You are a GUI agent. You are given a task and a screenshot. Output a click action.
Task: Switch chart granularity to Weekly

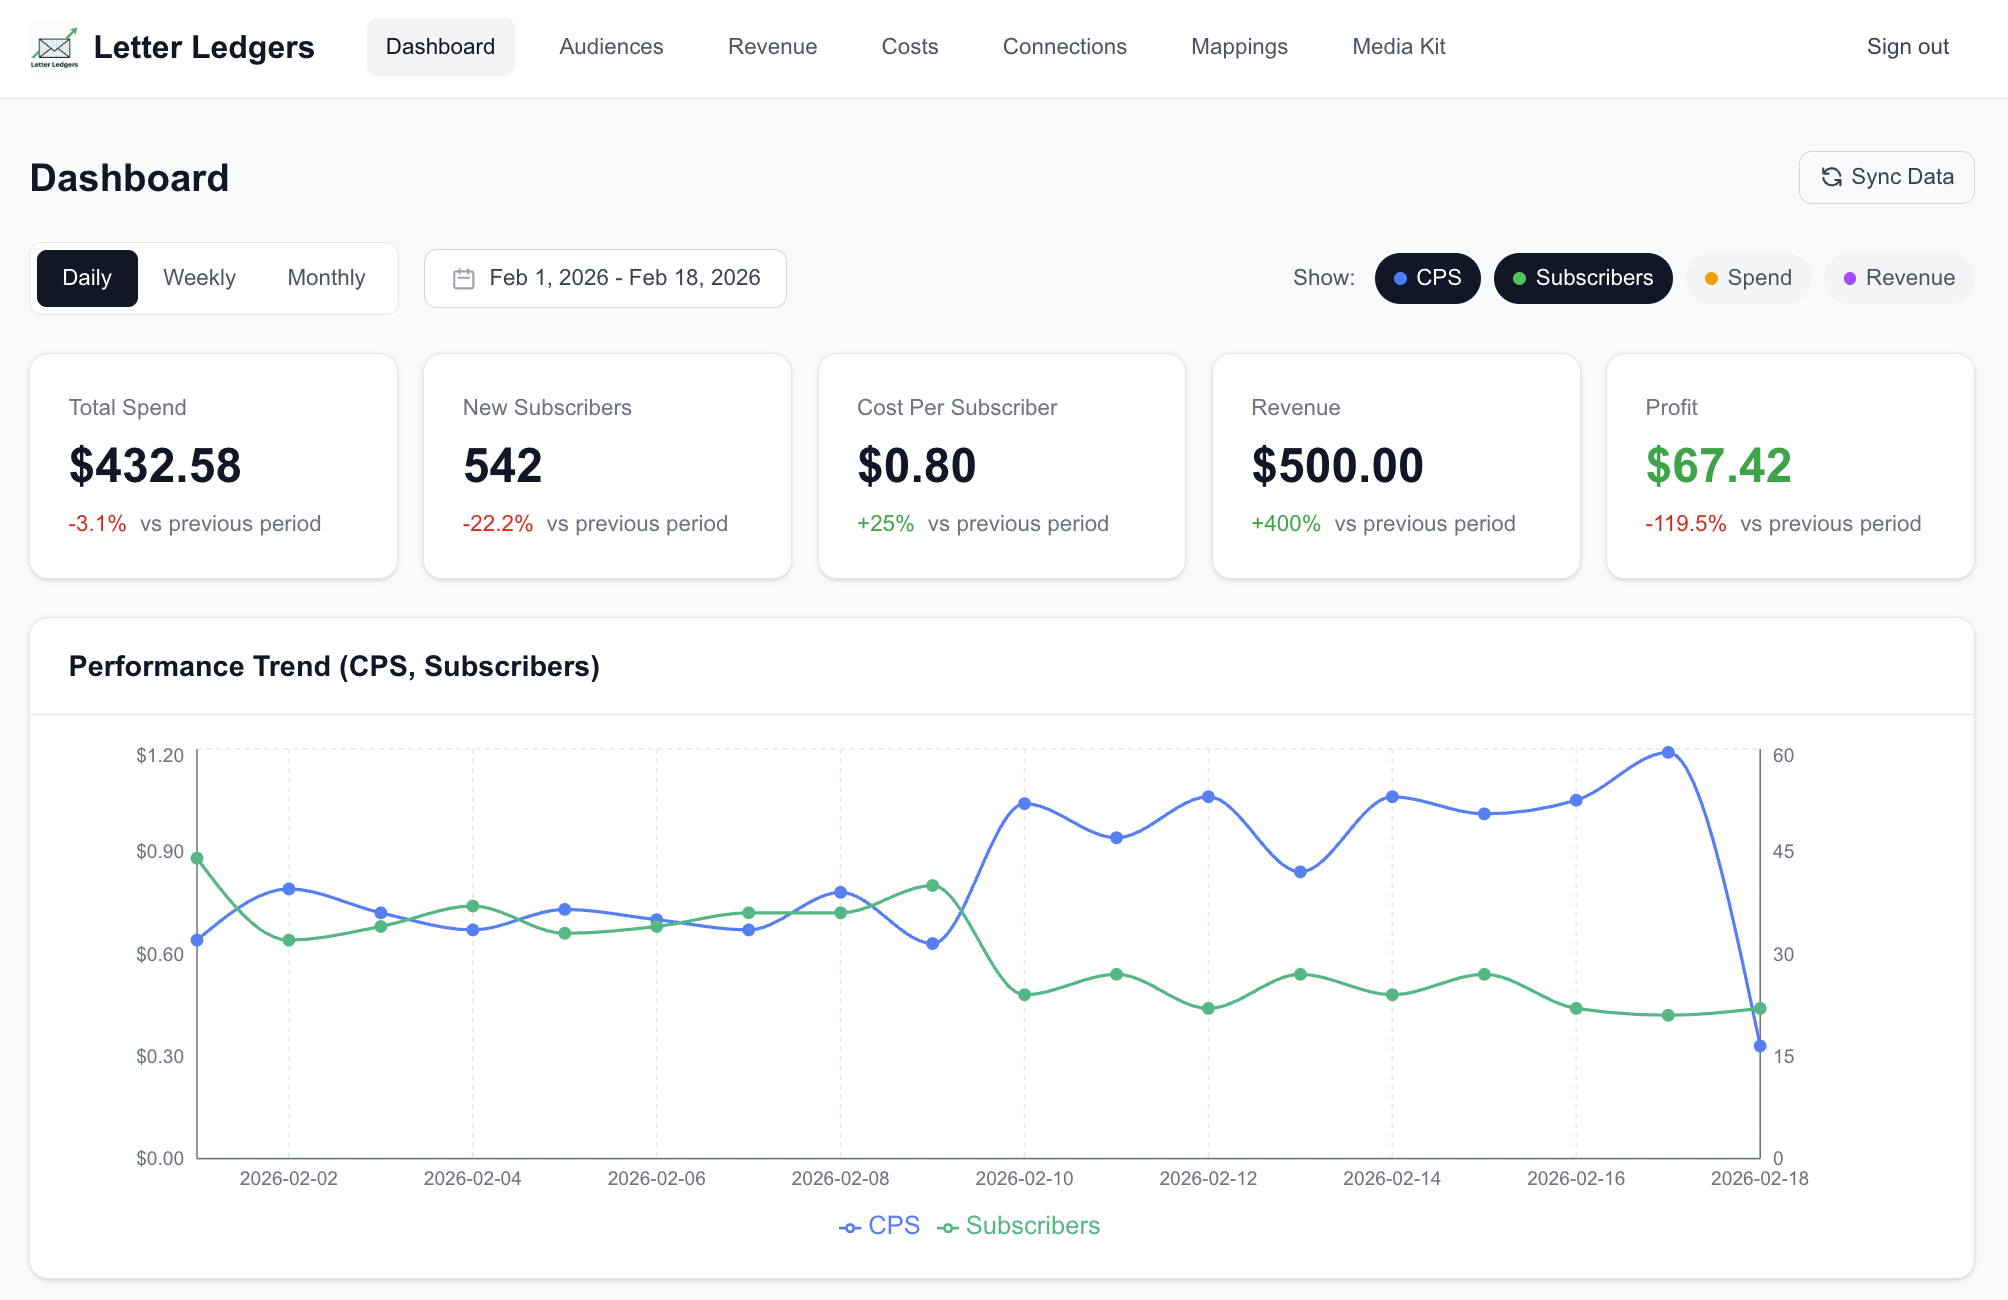(199, 278)
